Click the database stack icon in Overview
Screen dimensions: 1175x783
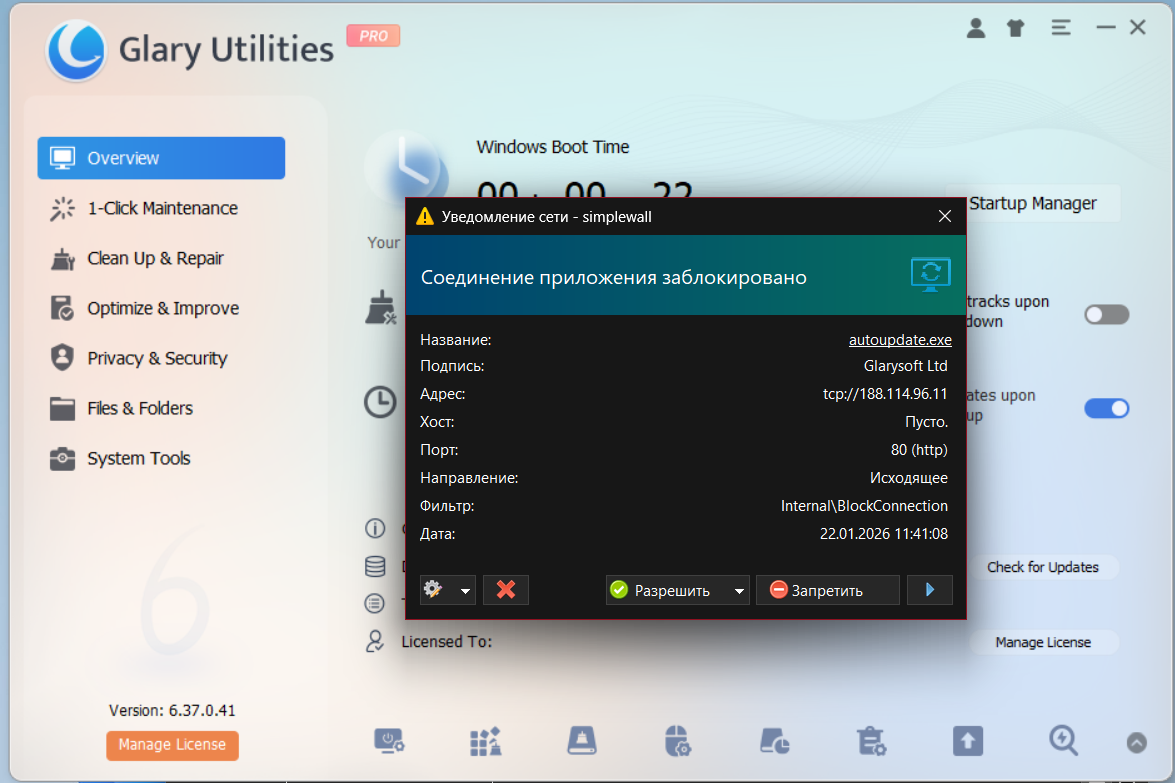coord(375,566)
